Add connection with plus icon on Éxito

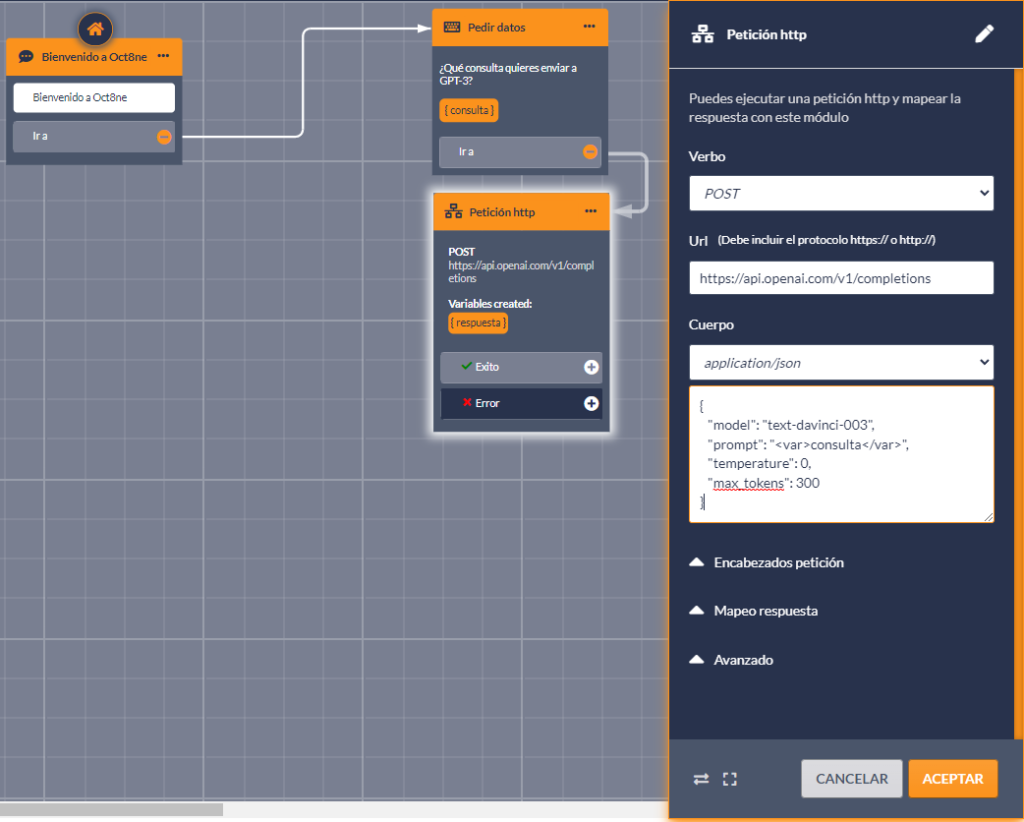click(591, 367)
